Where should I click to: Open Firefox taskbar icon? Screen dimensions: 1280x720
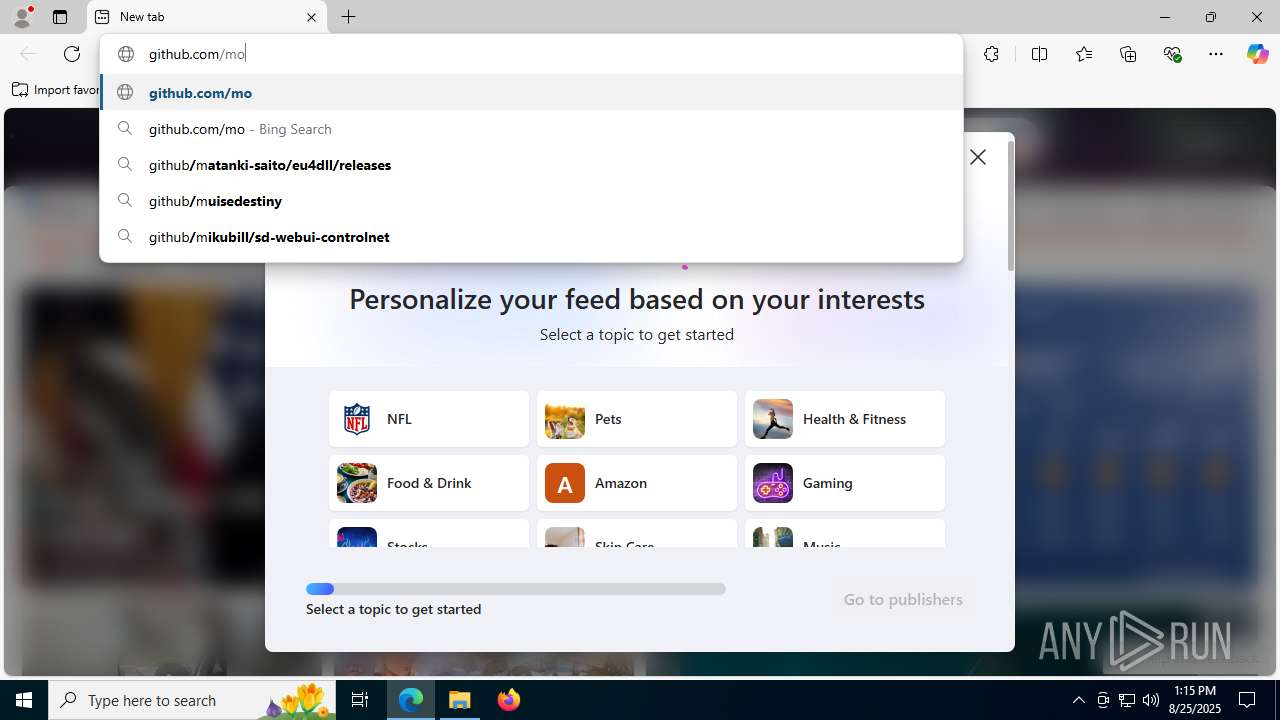509,700
